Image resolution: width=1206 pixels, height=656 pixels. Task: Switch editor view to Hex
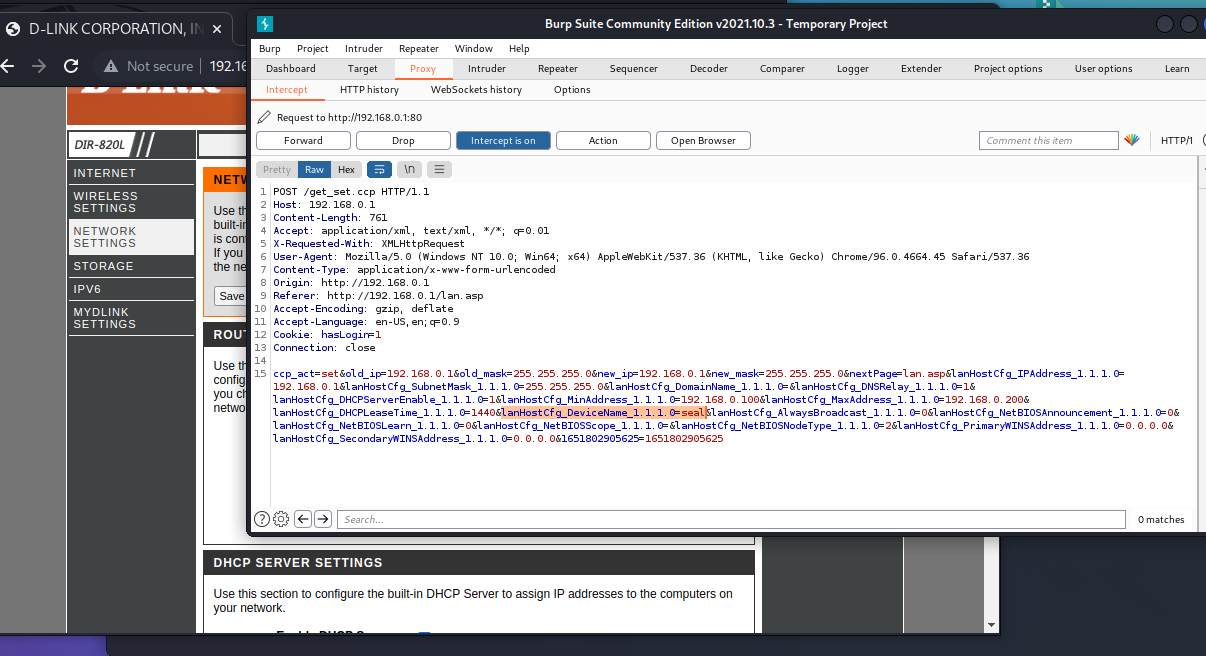(346, 170)
